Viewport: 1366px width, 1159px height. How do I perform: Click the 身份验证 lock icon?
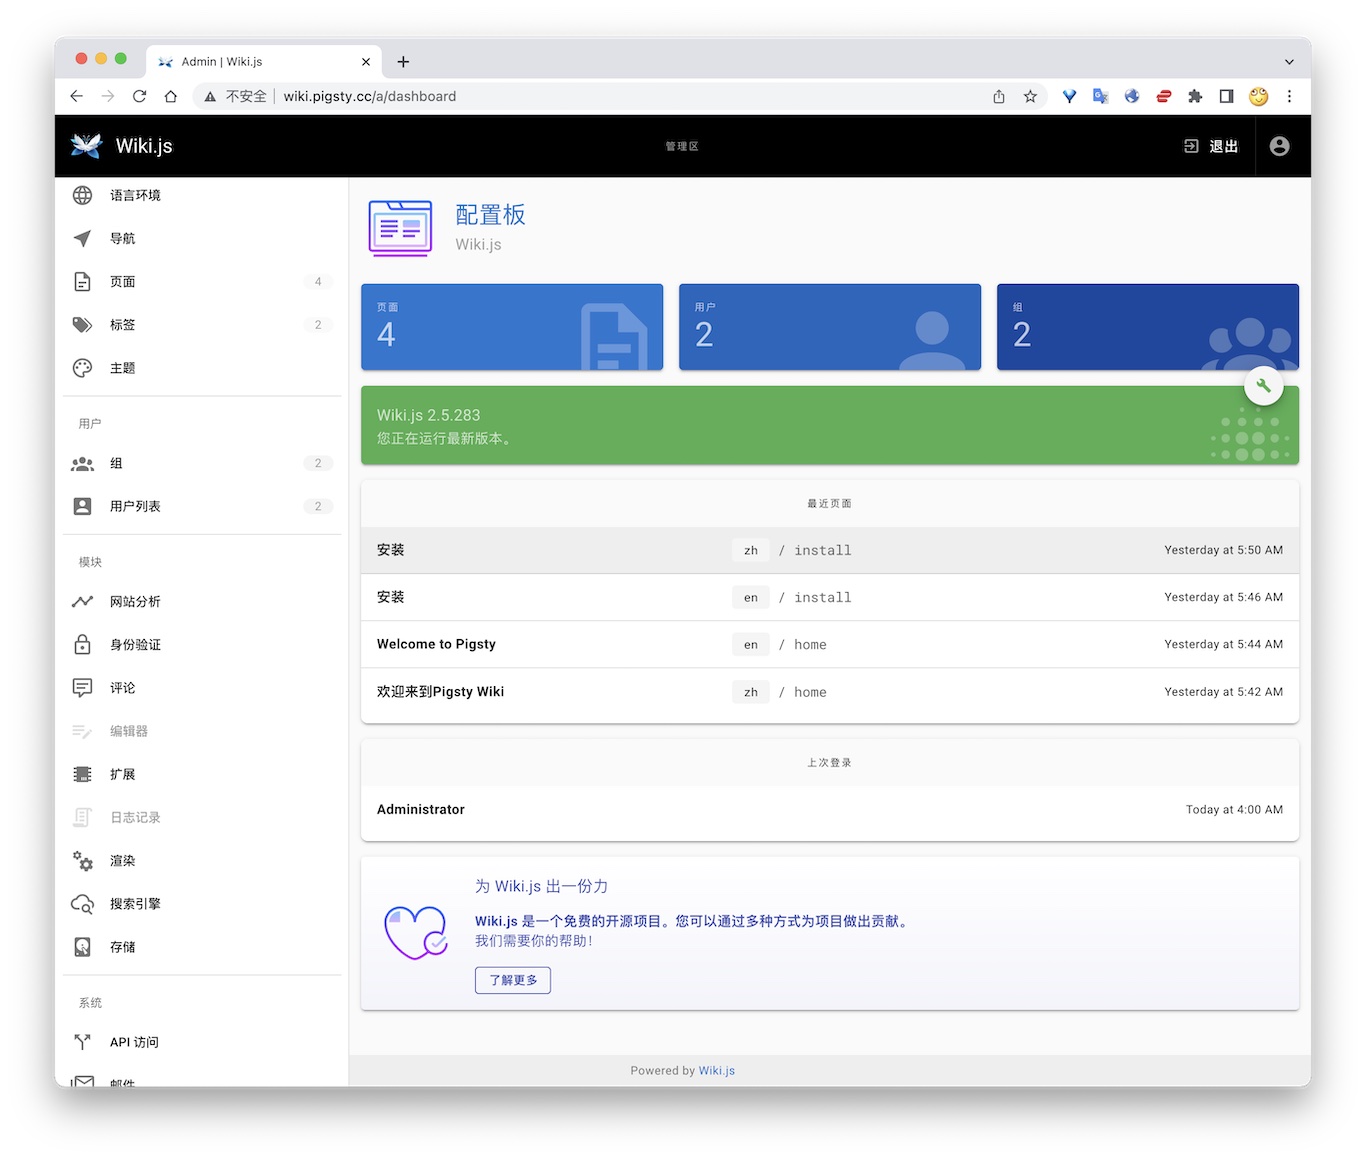pos(83,645)
